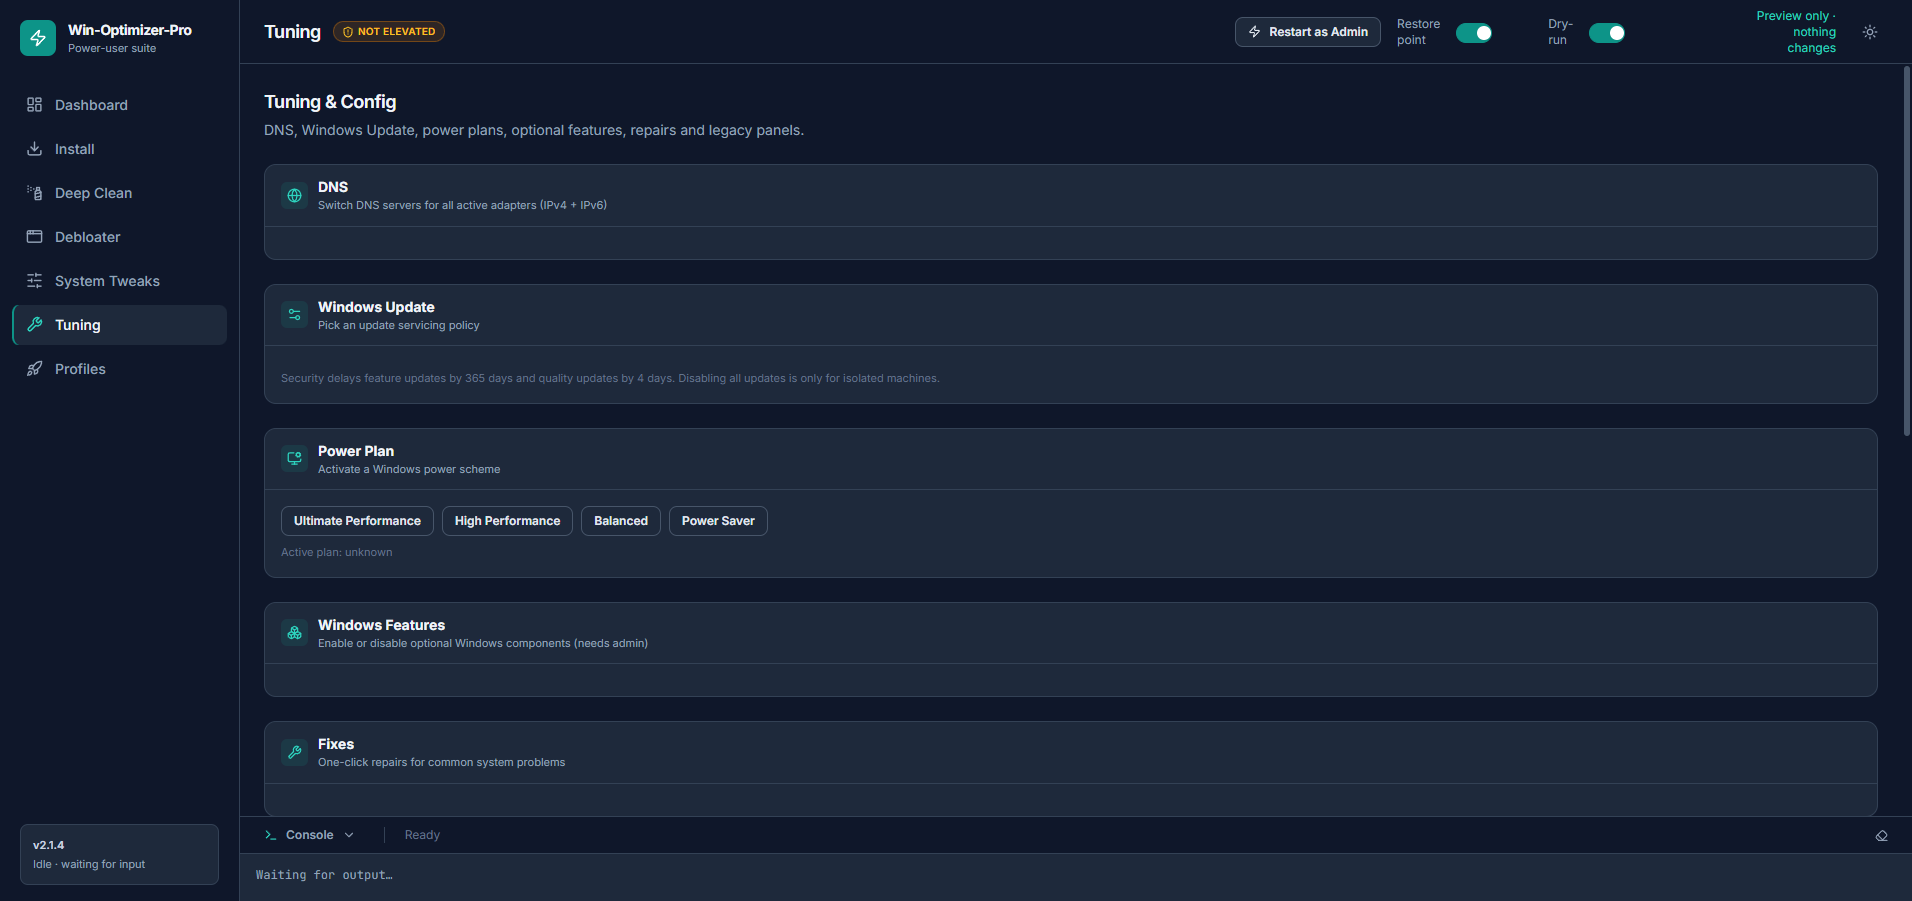Image resolution: width=1912 pixels, height=901 pixels.
Task: Click the Fixes wrench icon
Action: pyautogui.click(x=295, y=752)
